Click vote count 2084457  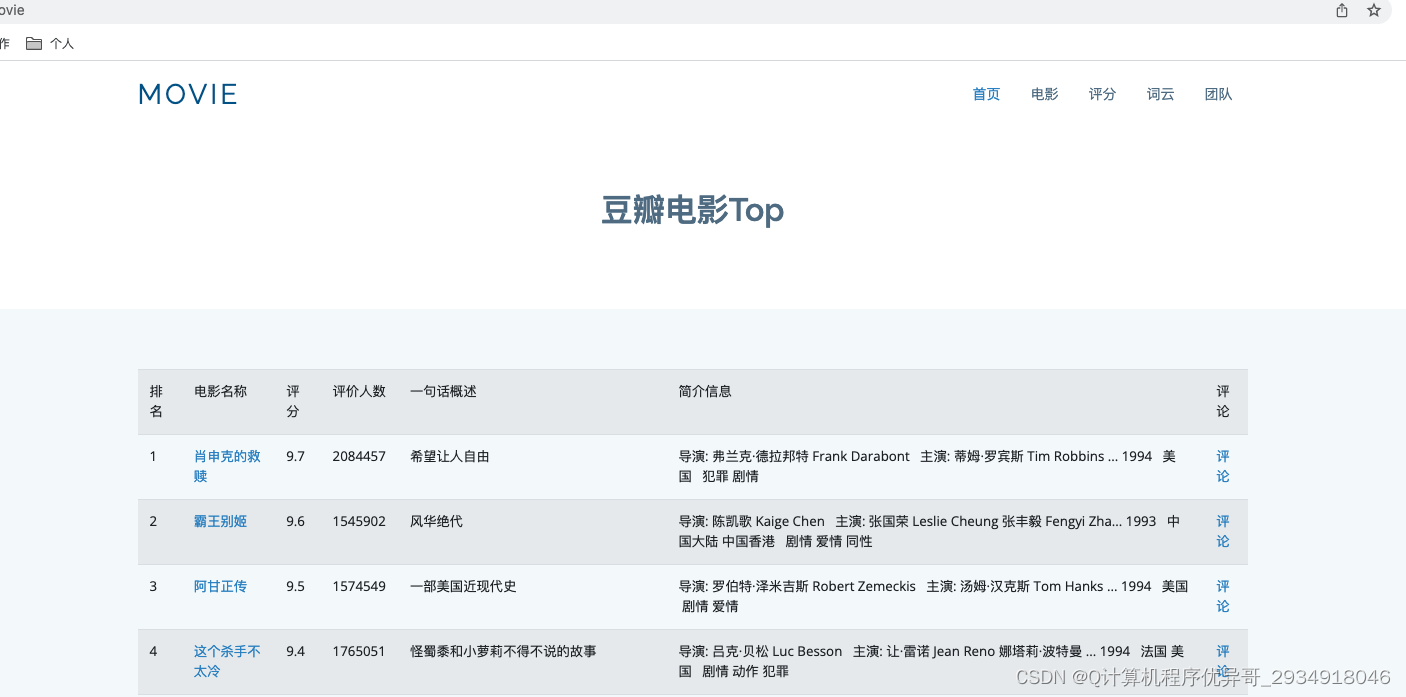tap(359, 456)
